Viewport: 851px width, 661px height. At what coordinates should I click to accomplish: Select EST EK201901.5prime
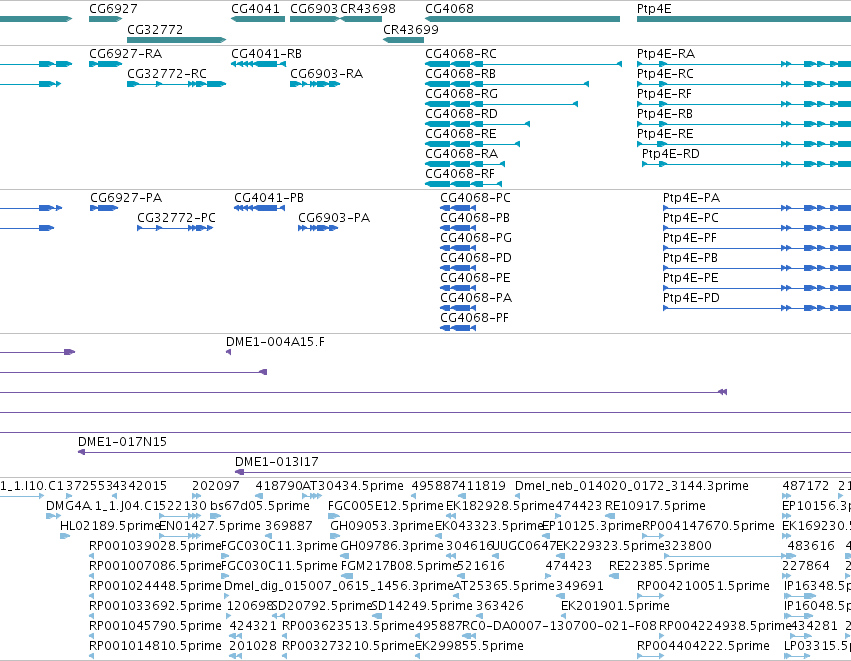(x=564, y=616)
